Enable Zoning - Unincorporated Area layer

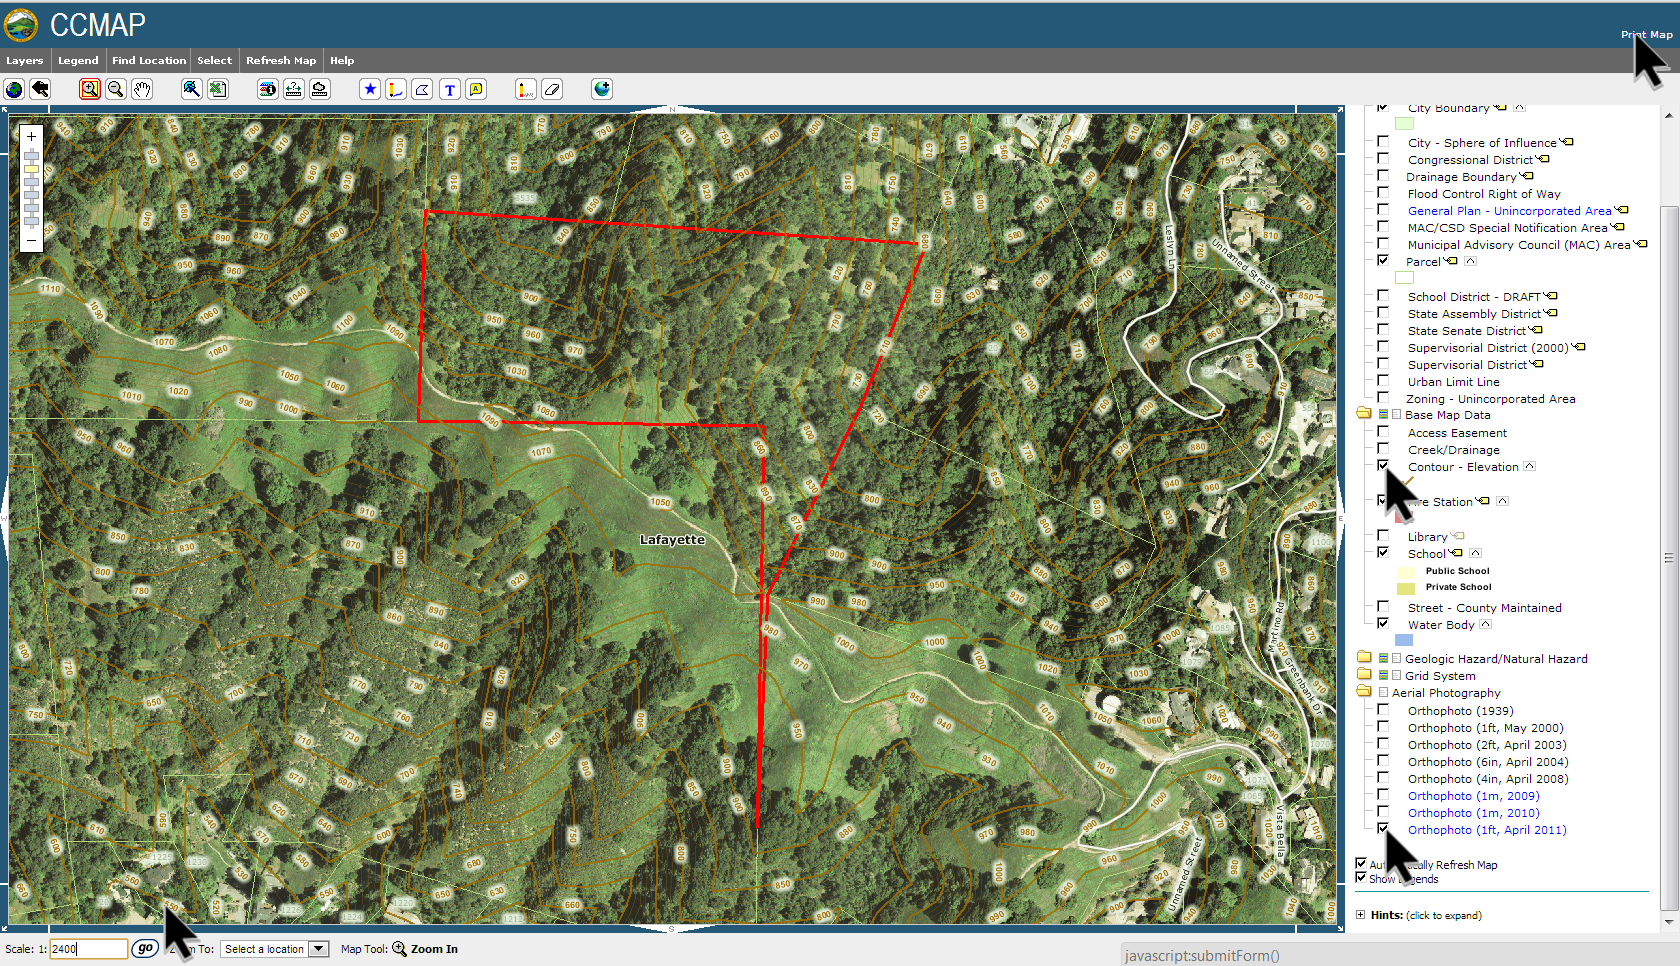click(x=1383, y=397)
